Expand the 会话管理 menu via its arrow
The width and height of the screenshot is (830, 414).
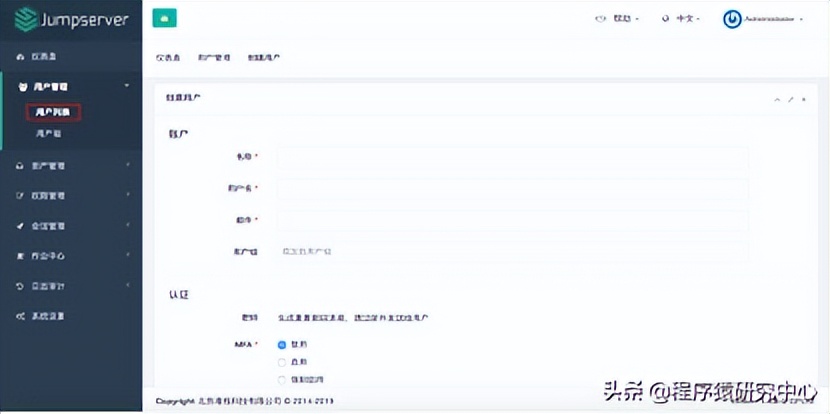(128, 226)
